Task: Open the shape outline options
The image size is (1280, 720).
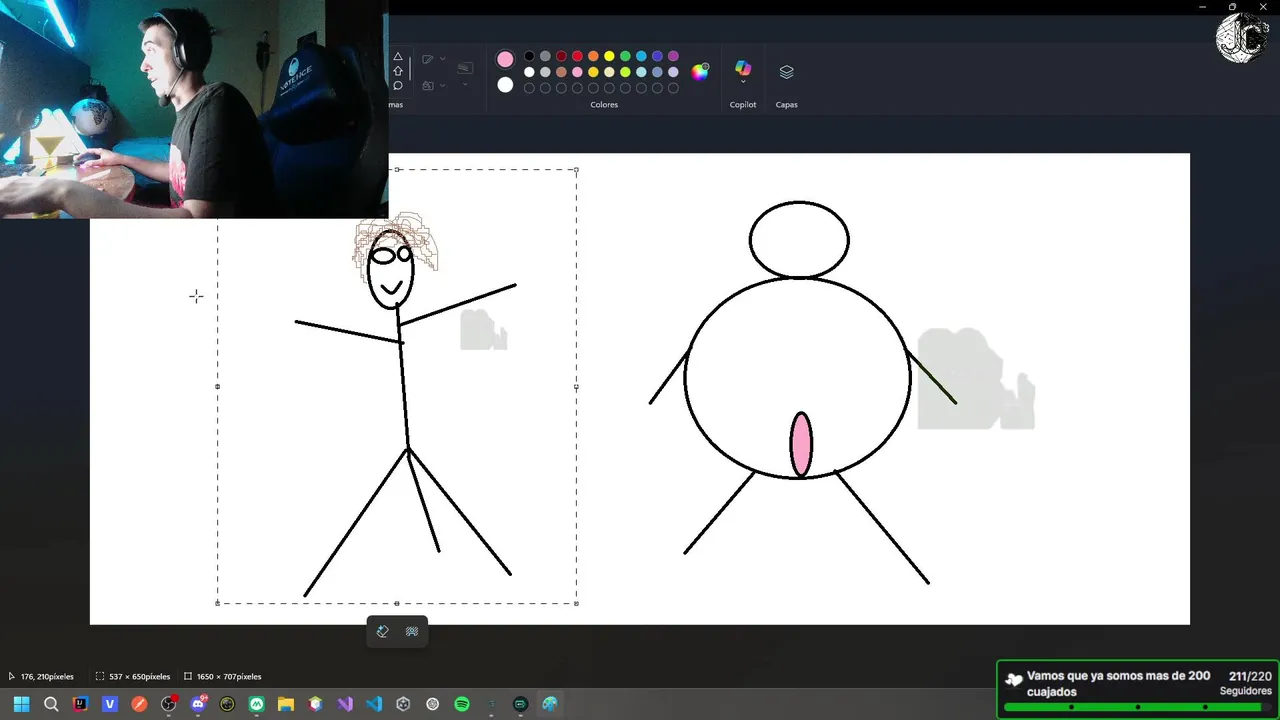Action: [428, 59]
